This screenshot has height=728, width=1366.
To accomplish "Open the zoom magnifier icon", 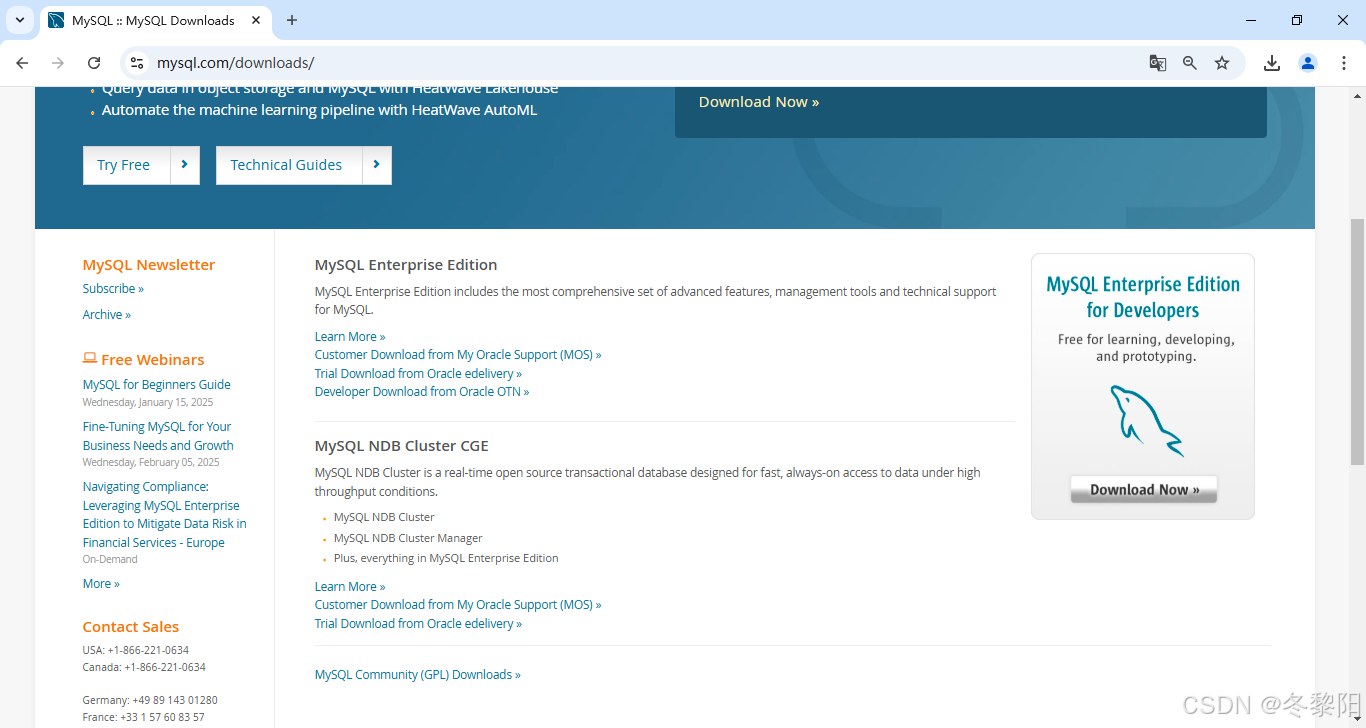I will pos(1190,63).
